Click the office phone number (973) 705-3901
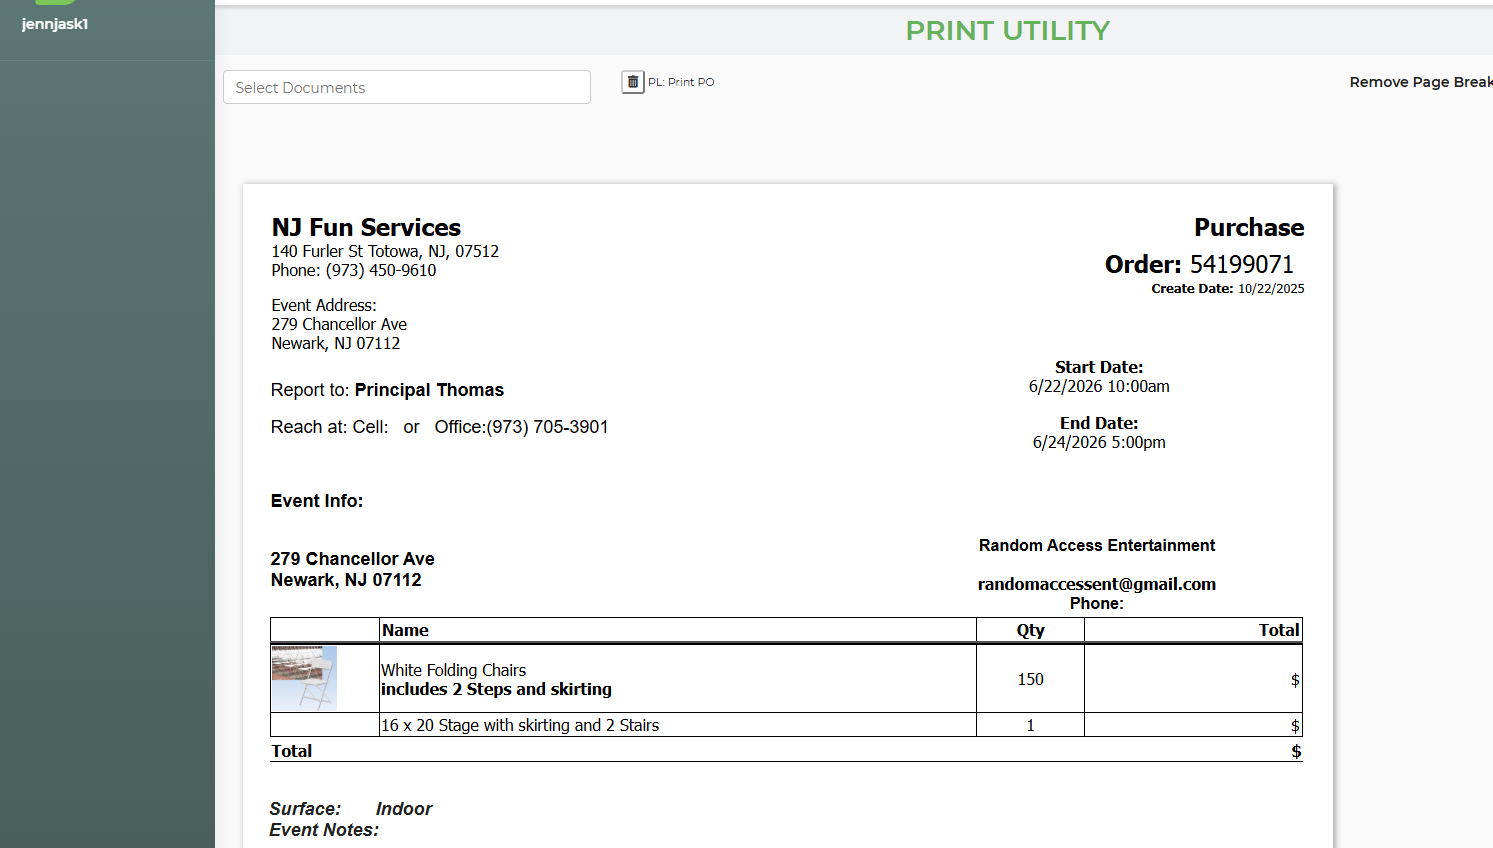1493x848 pixels. 547,427
